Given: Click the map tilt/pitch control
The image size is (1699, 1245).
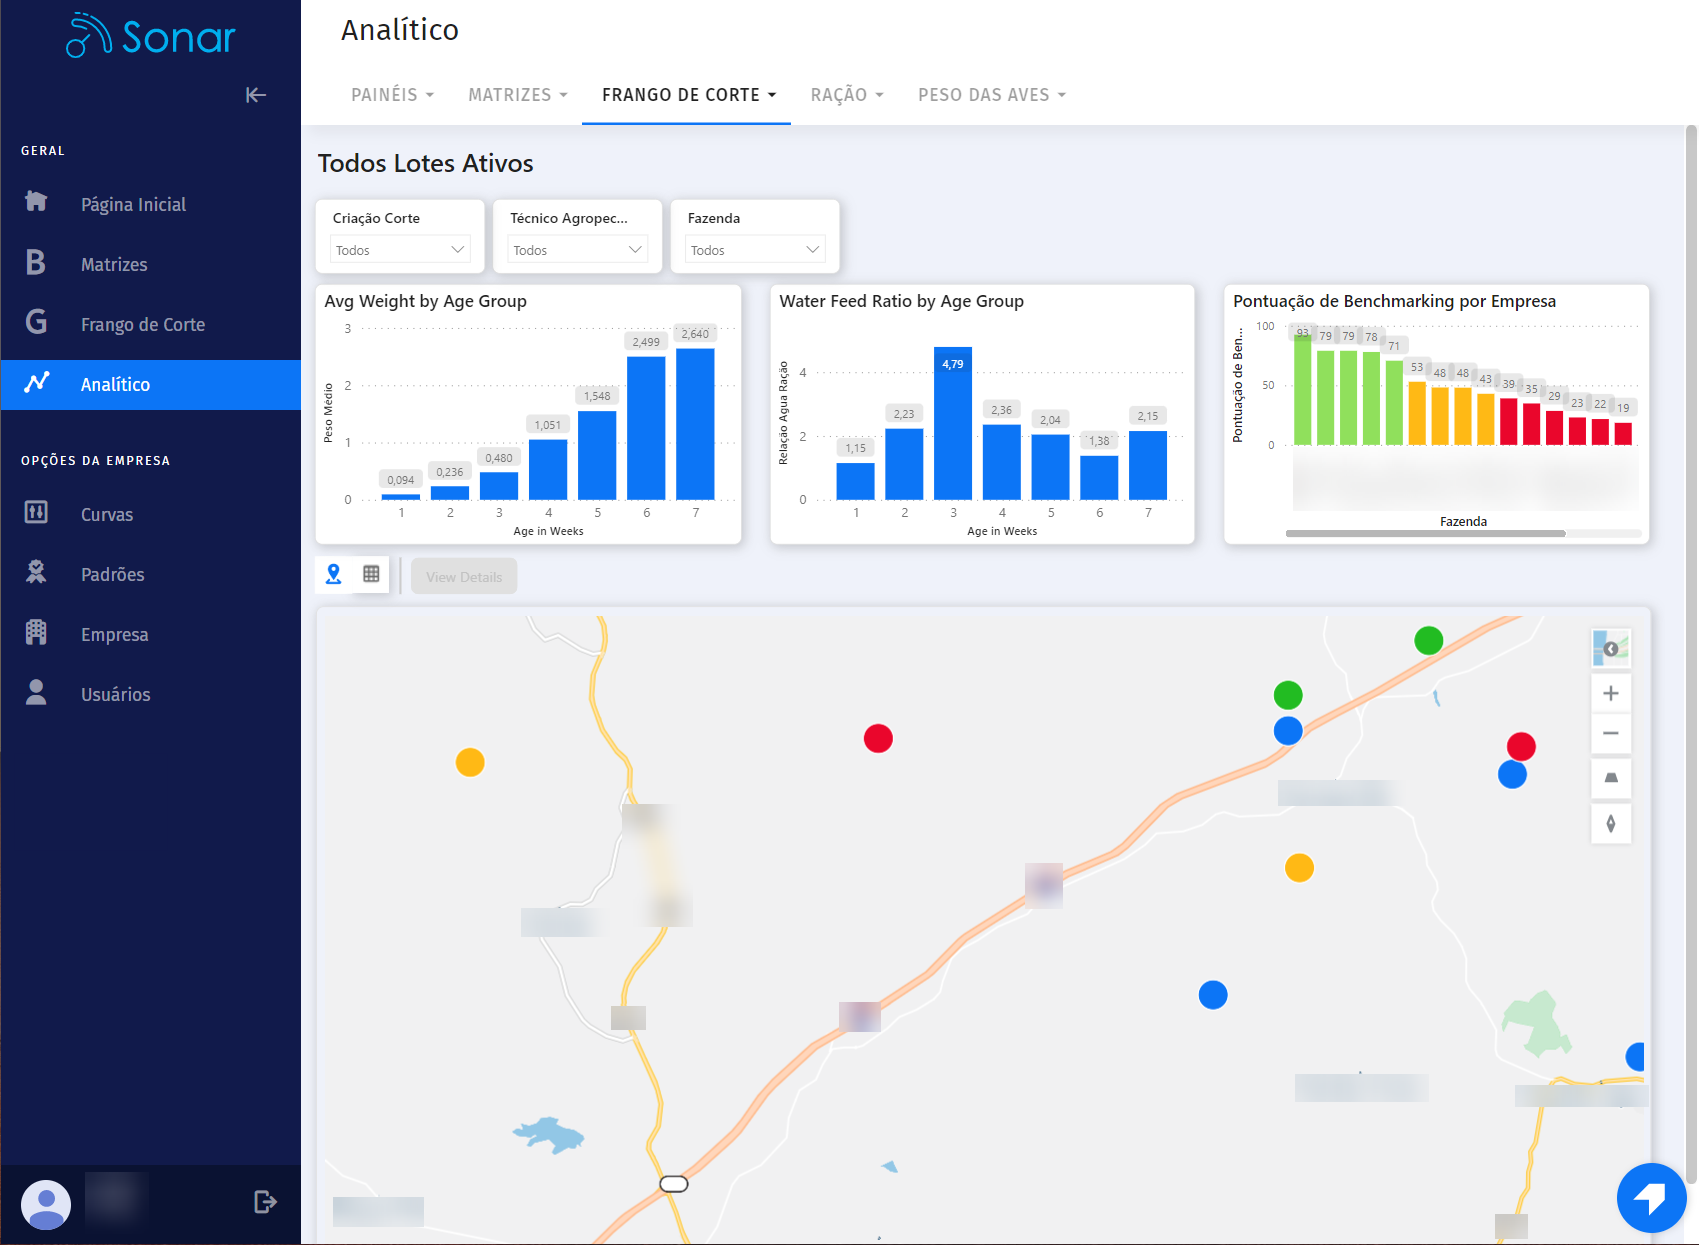Looking at the screenshot, I should tap(1611, 778).
